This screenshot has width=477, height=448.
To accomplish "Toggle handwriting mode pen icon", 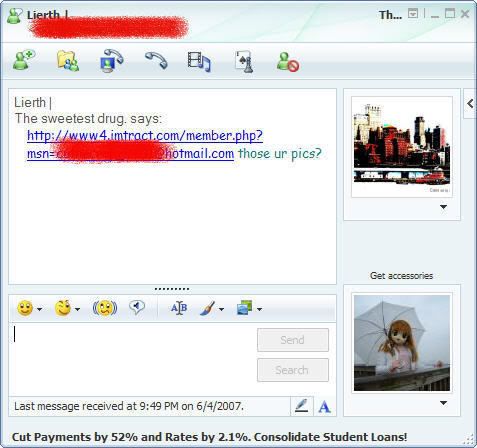I will tap(302, 406).
